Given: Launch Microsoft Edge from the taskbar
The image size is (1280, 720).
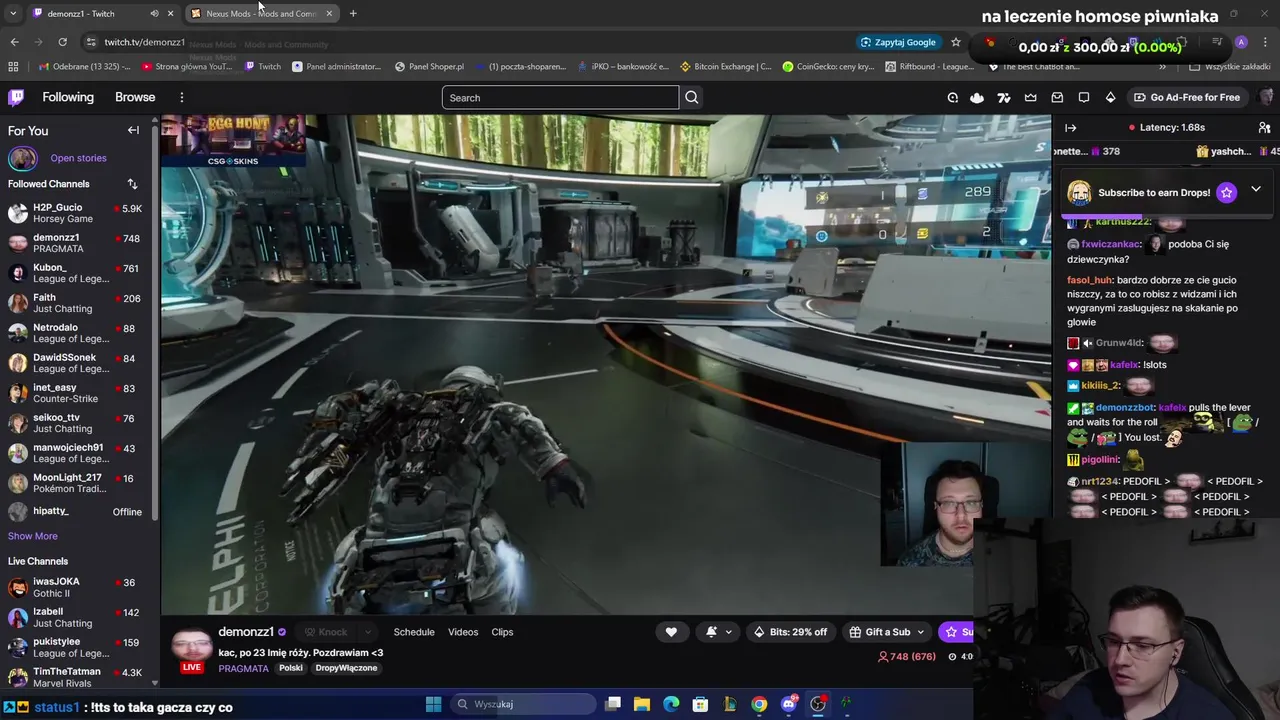Looking at the screenshot, I should pos(671,704).
